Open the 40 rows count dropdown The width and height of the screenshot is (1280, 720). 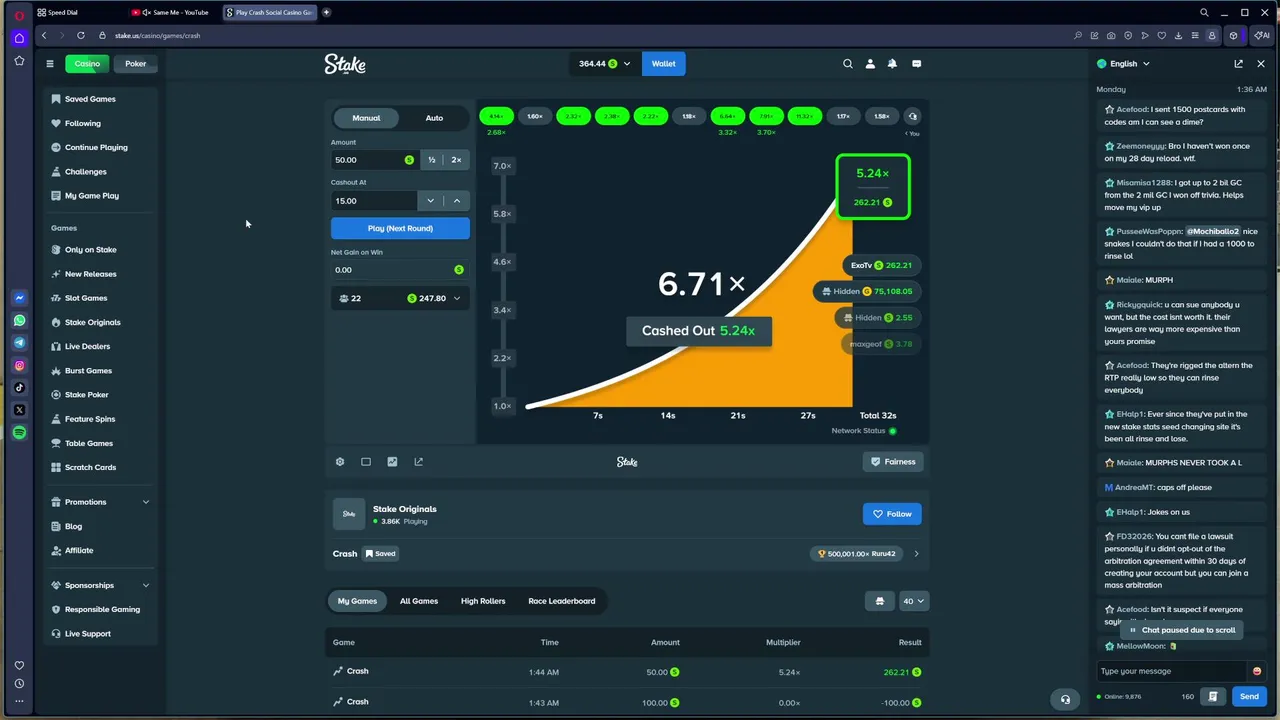pyautogui.click(x=914, y=601)
